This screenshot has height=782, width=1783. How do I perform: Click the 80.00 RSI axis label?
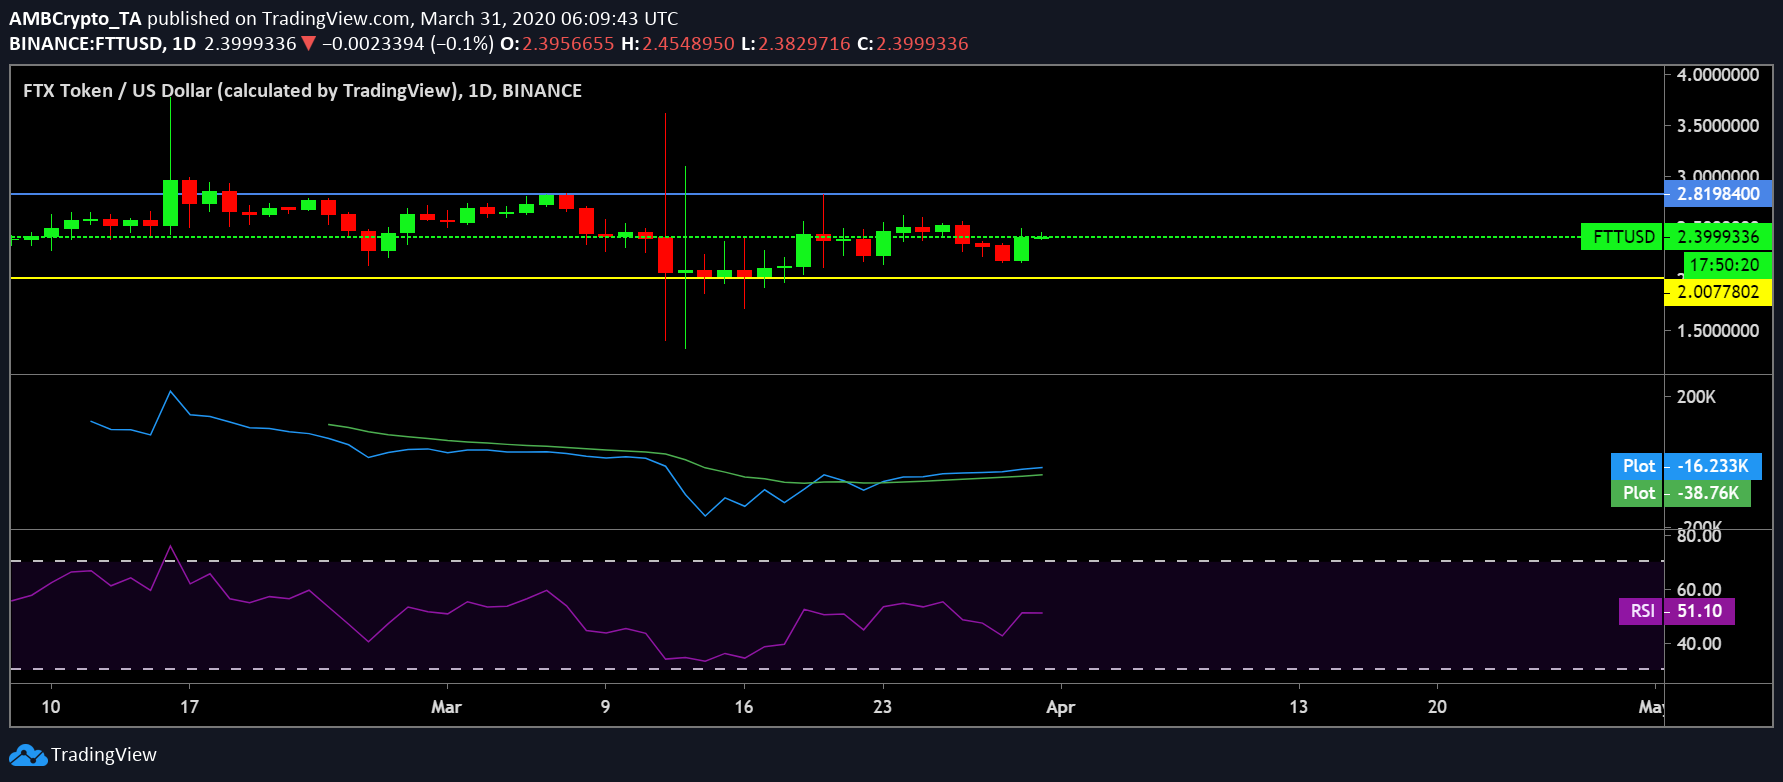pos(1699,536)
